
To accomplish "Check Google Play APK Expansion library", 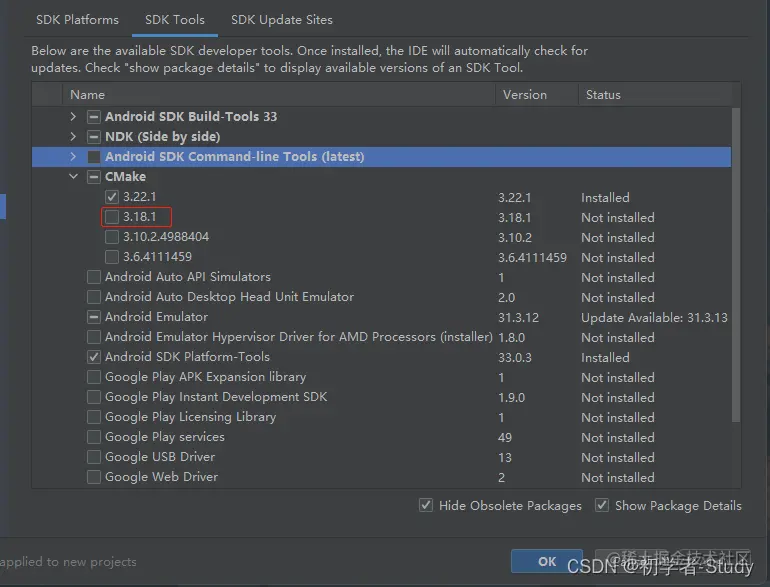I will [94, 377].
